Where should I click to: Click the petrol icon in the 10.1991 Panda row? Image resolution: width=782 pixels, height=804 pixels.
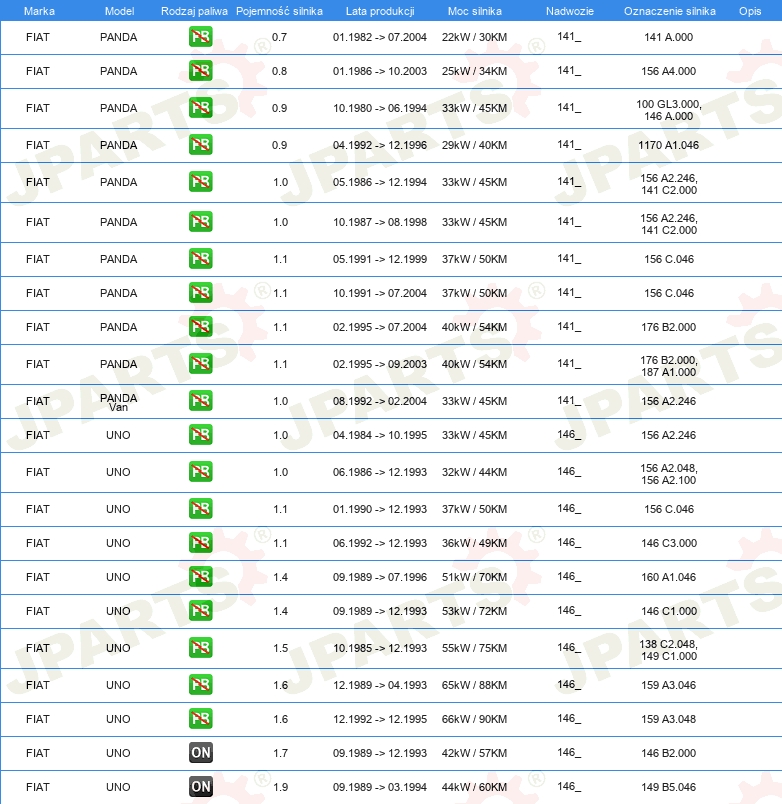point(200,293)
